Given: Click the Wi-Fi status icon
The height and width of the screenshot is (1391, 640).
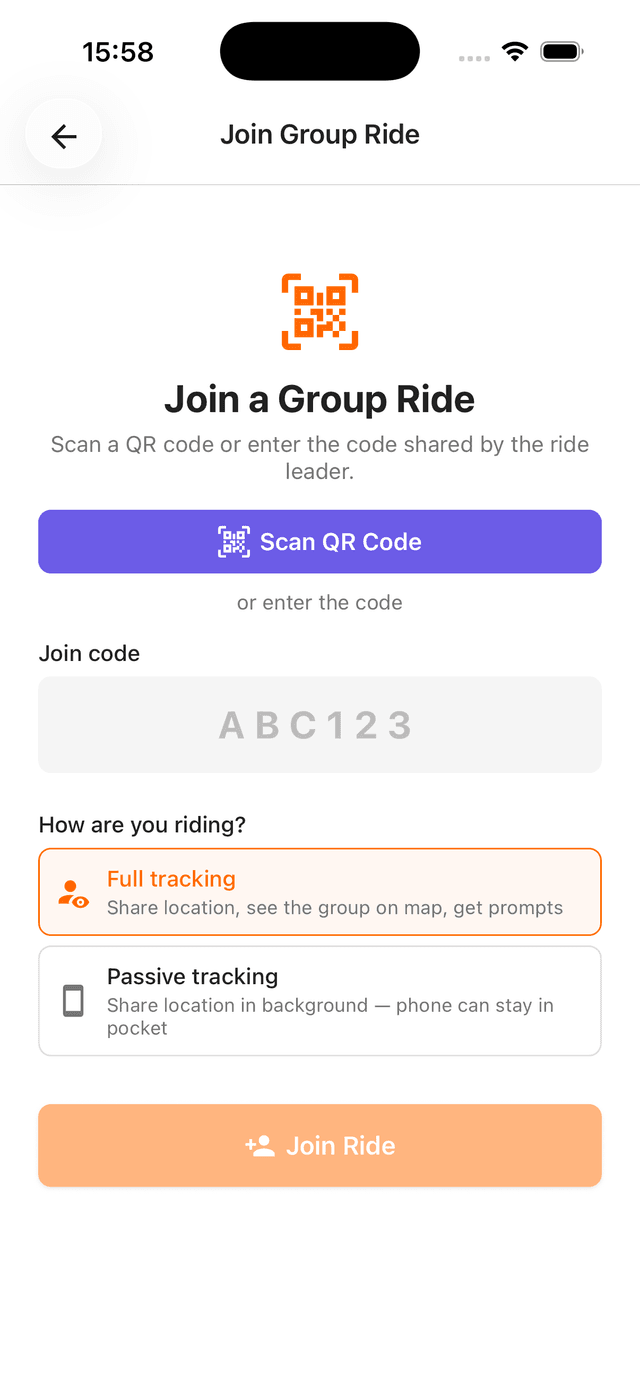Looking at the screenshot, I should click(515, 50).
